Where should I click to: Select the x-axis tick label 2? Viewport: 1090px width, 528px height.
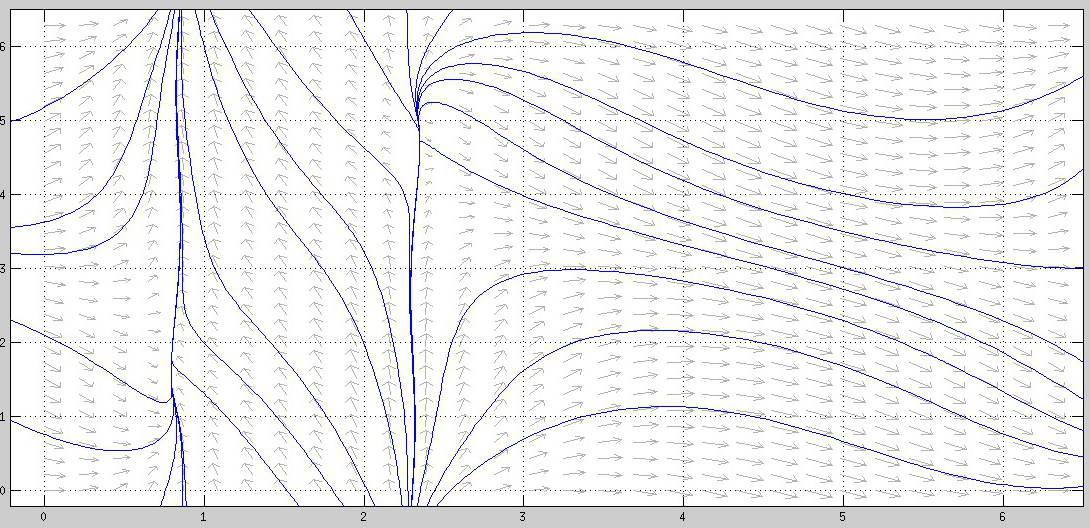click(x=364, y=517)
